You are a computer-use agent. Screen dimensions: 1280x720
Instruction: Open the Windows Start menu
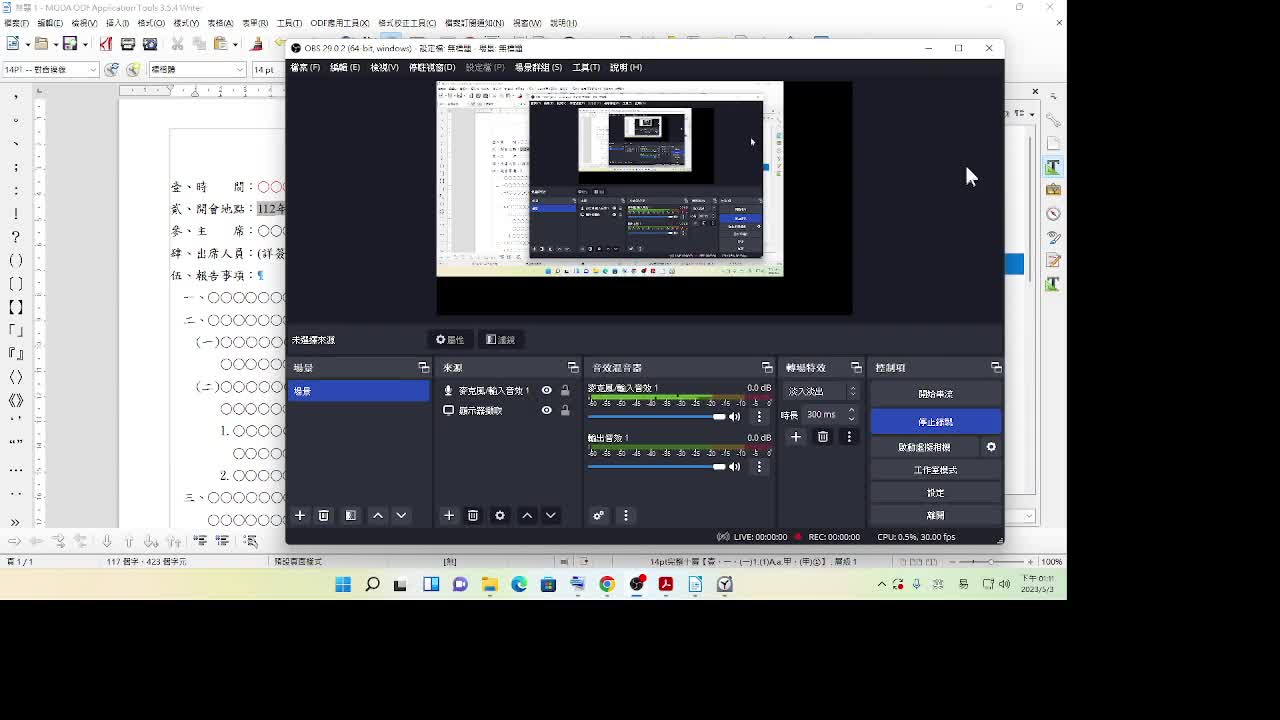(x=343, y=584)
